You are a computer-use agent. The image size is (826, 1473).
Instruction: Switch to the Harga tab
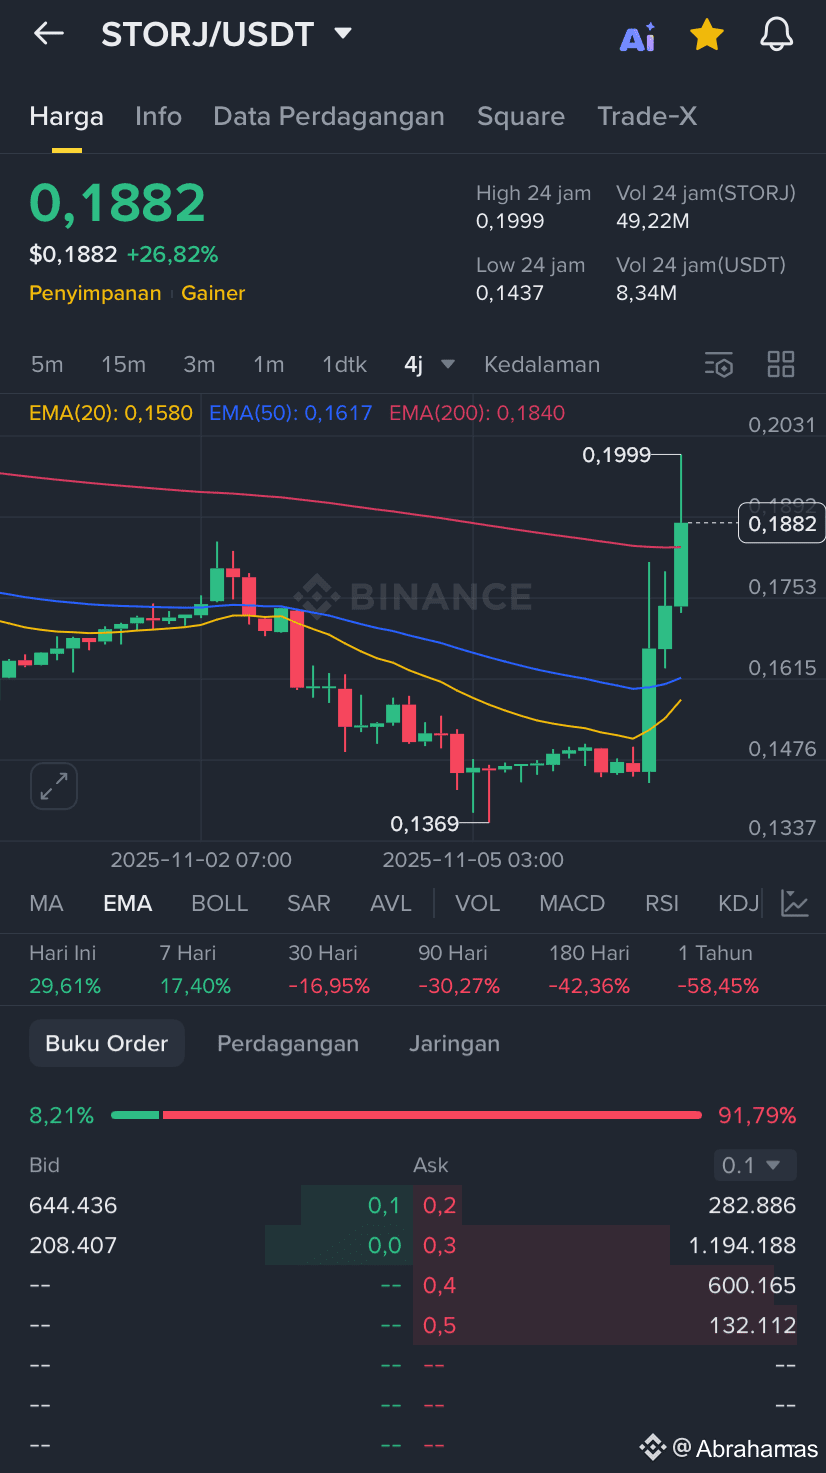66,116
